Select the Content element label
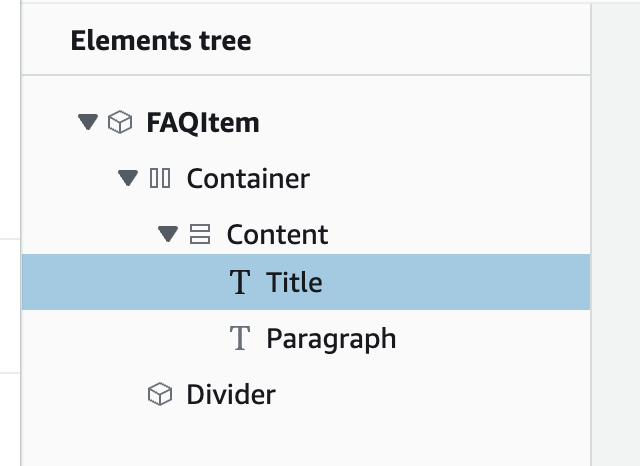Screen dimensions: 640x466 (x=278, y=234)
